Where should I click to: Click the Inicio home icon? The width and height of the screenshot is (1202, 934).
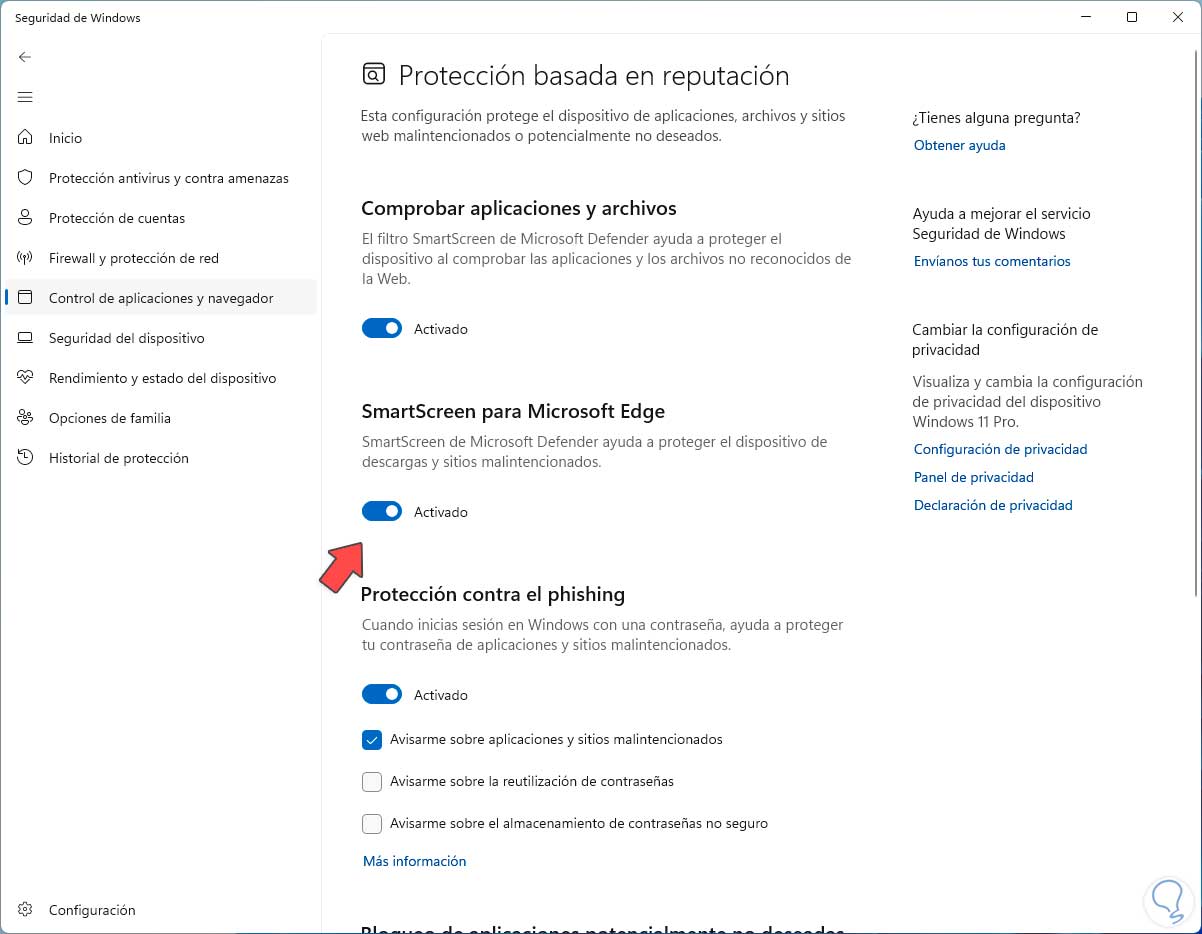point(26,138)
